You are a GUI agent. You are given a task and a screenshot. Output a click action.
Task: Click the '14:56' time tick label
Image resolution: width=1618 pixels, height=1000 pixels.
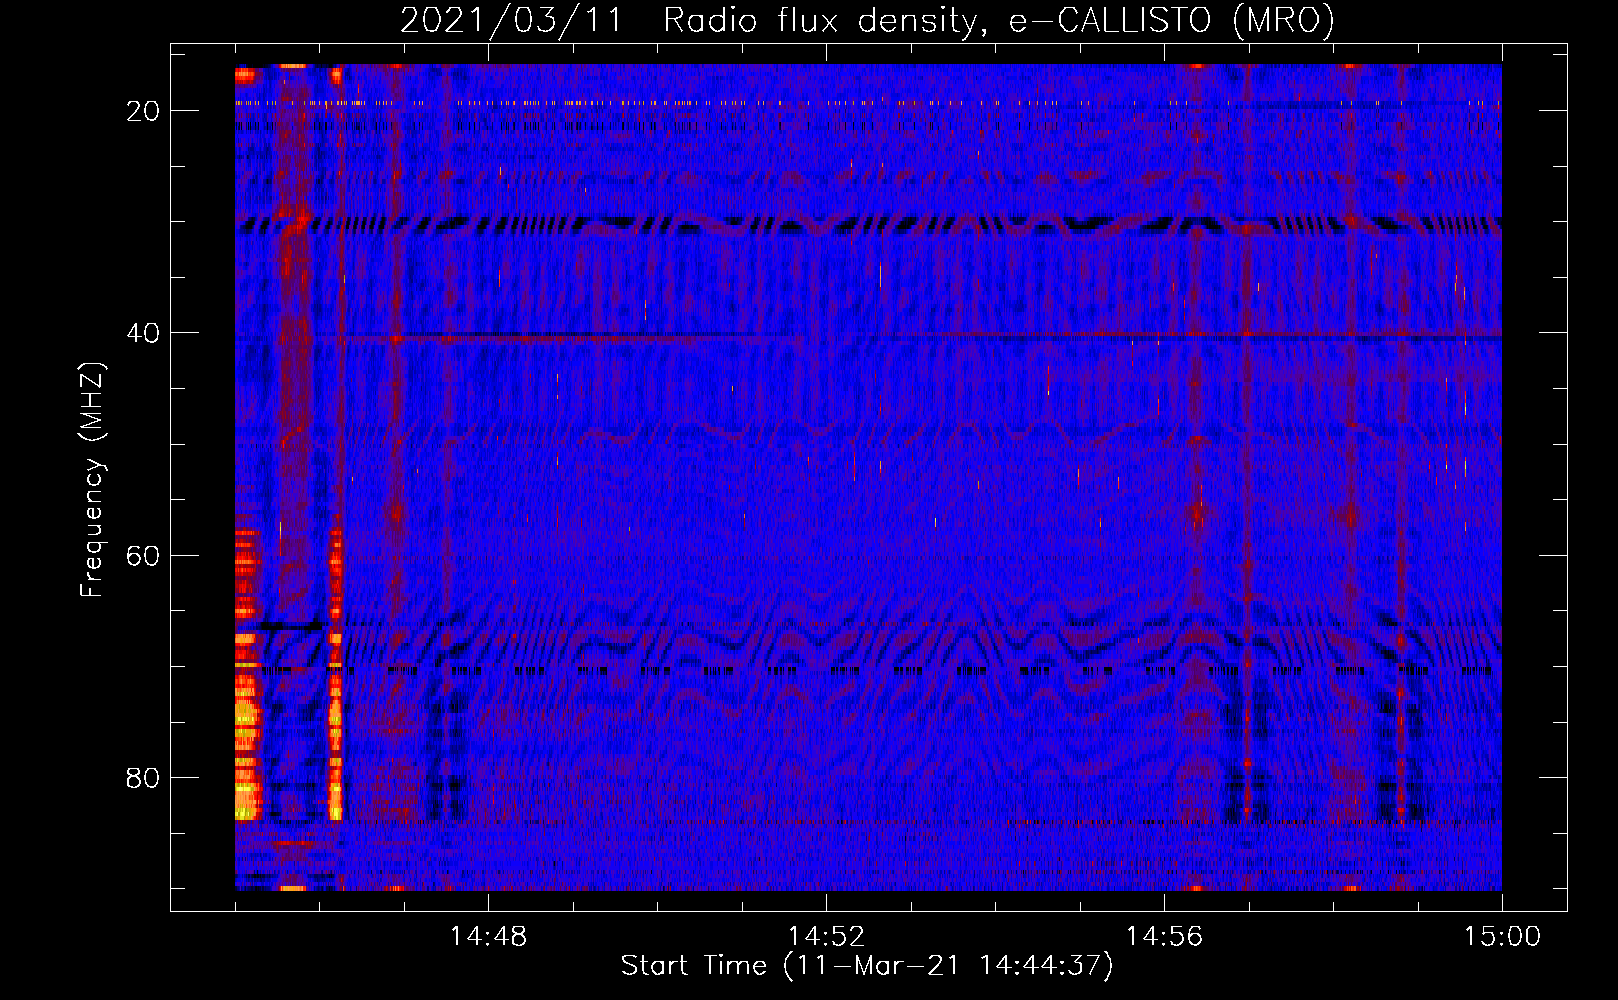click(1164, 937)
